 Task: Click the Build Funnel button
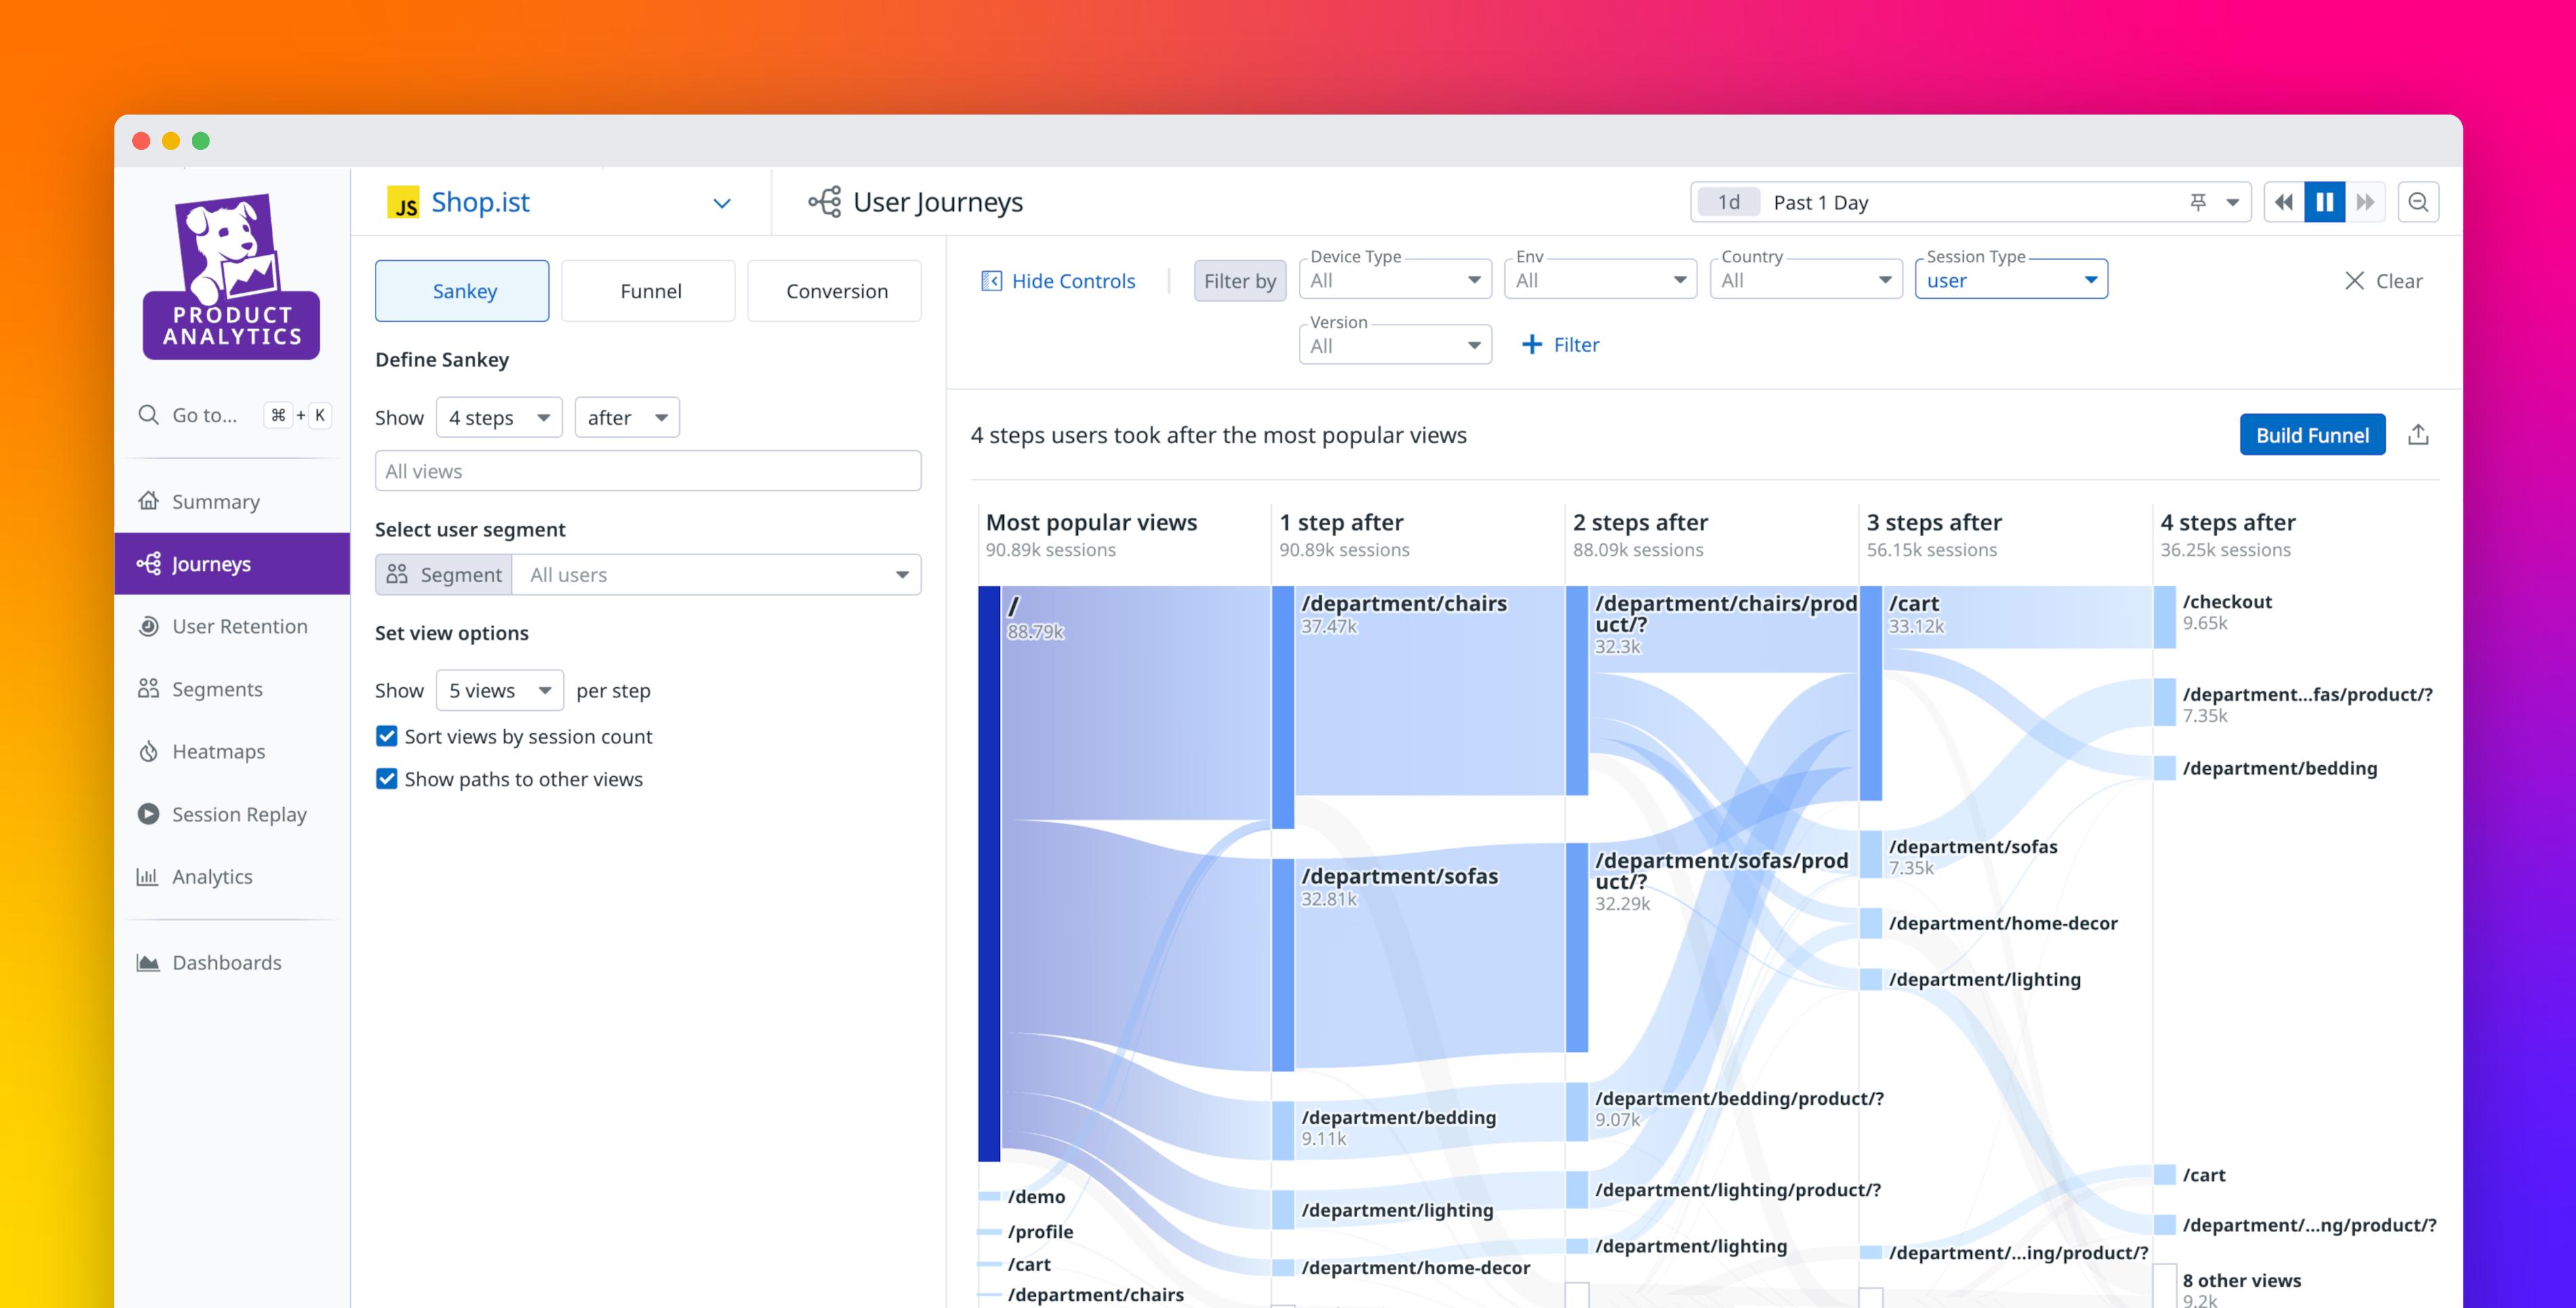click(x=2312, y=434)
